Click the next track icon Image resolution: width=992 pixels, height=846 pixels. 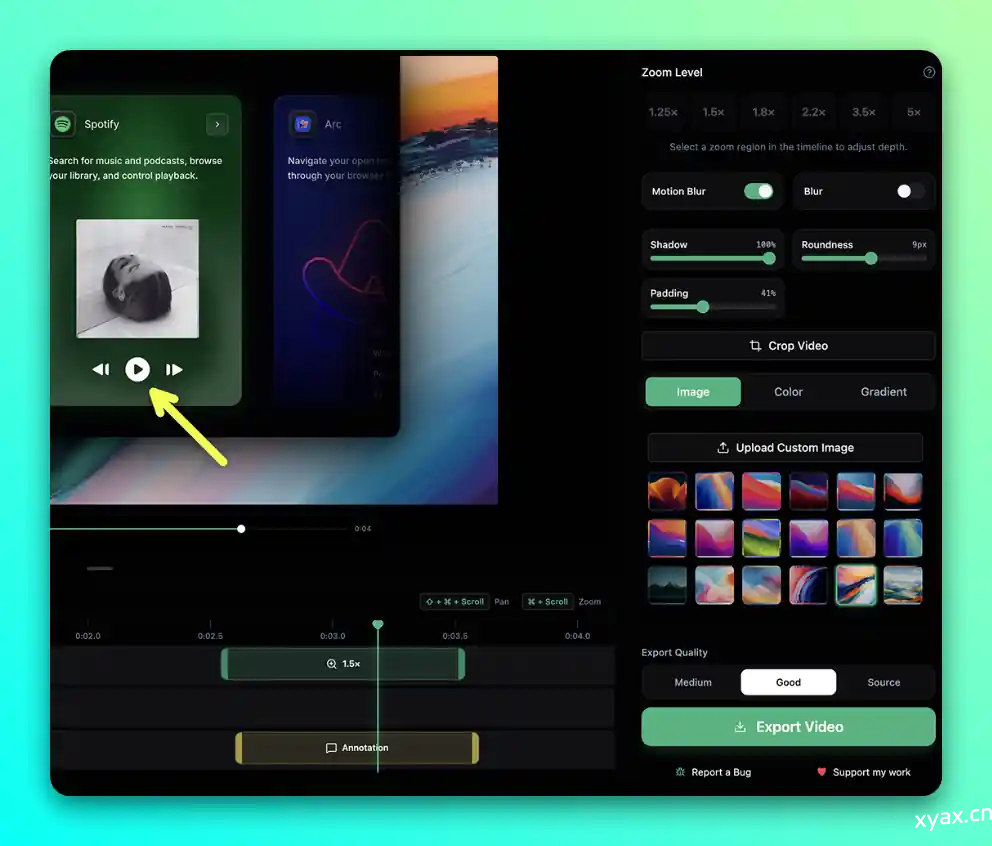point(174,370)
